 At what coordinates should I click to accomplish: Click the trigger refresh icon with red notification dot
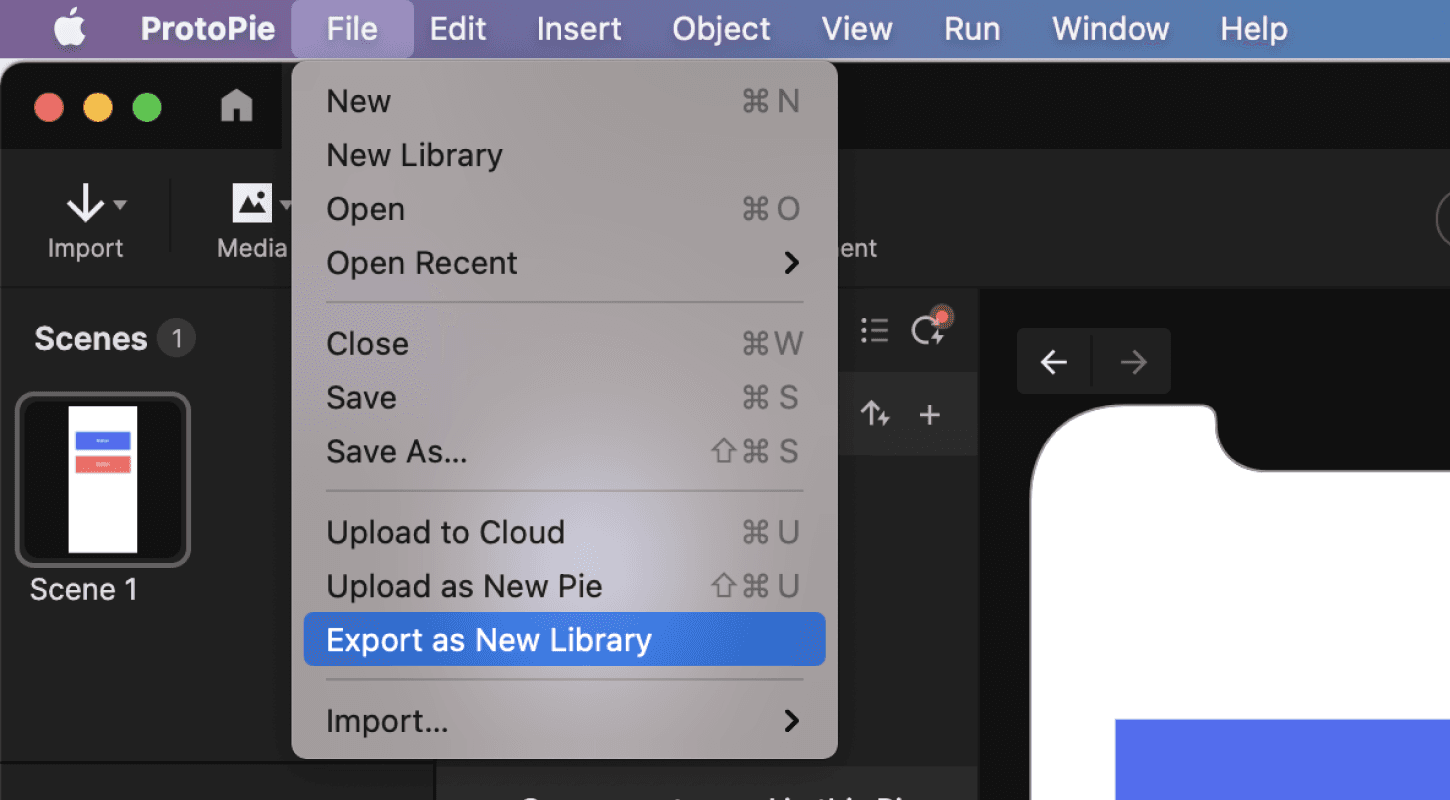click(x=930, y=330)
